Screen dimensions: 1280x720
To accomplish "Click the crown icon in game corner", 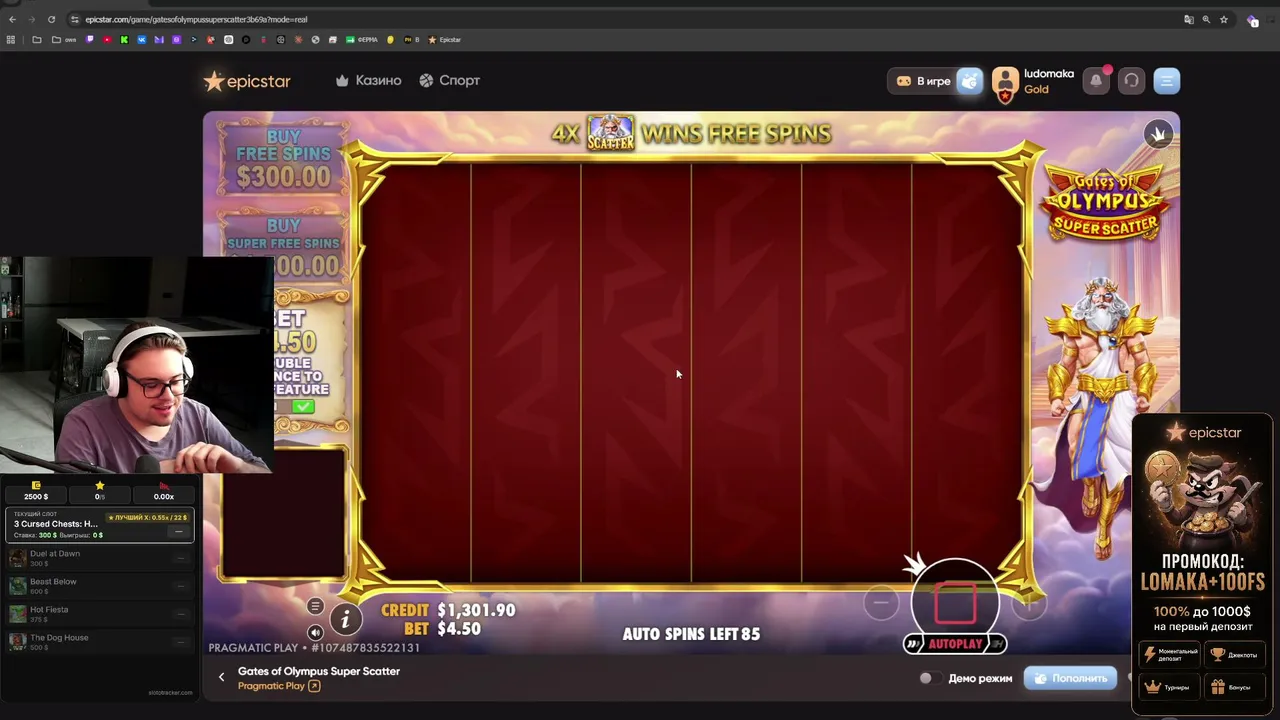I will (x=1159, y=134).
